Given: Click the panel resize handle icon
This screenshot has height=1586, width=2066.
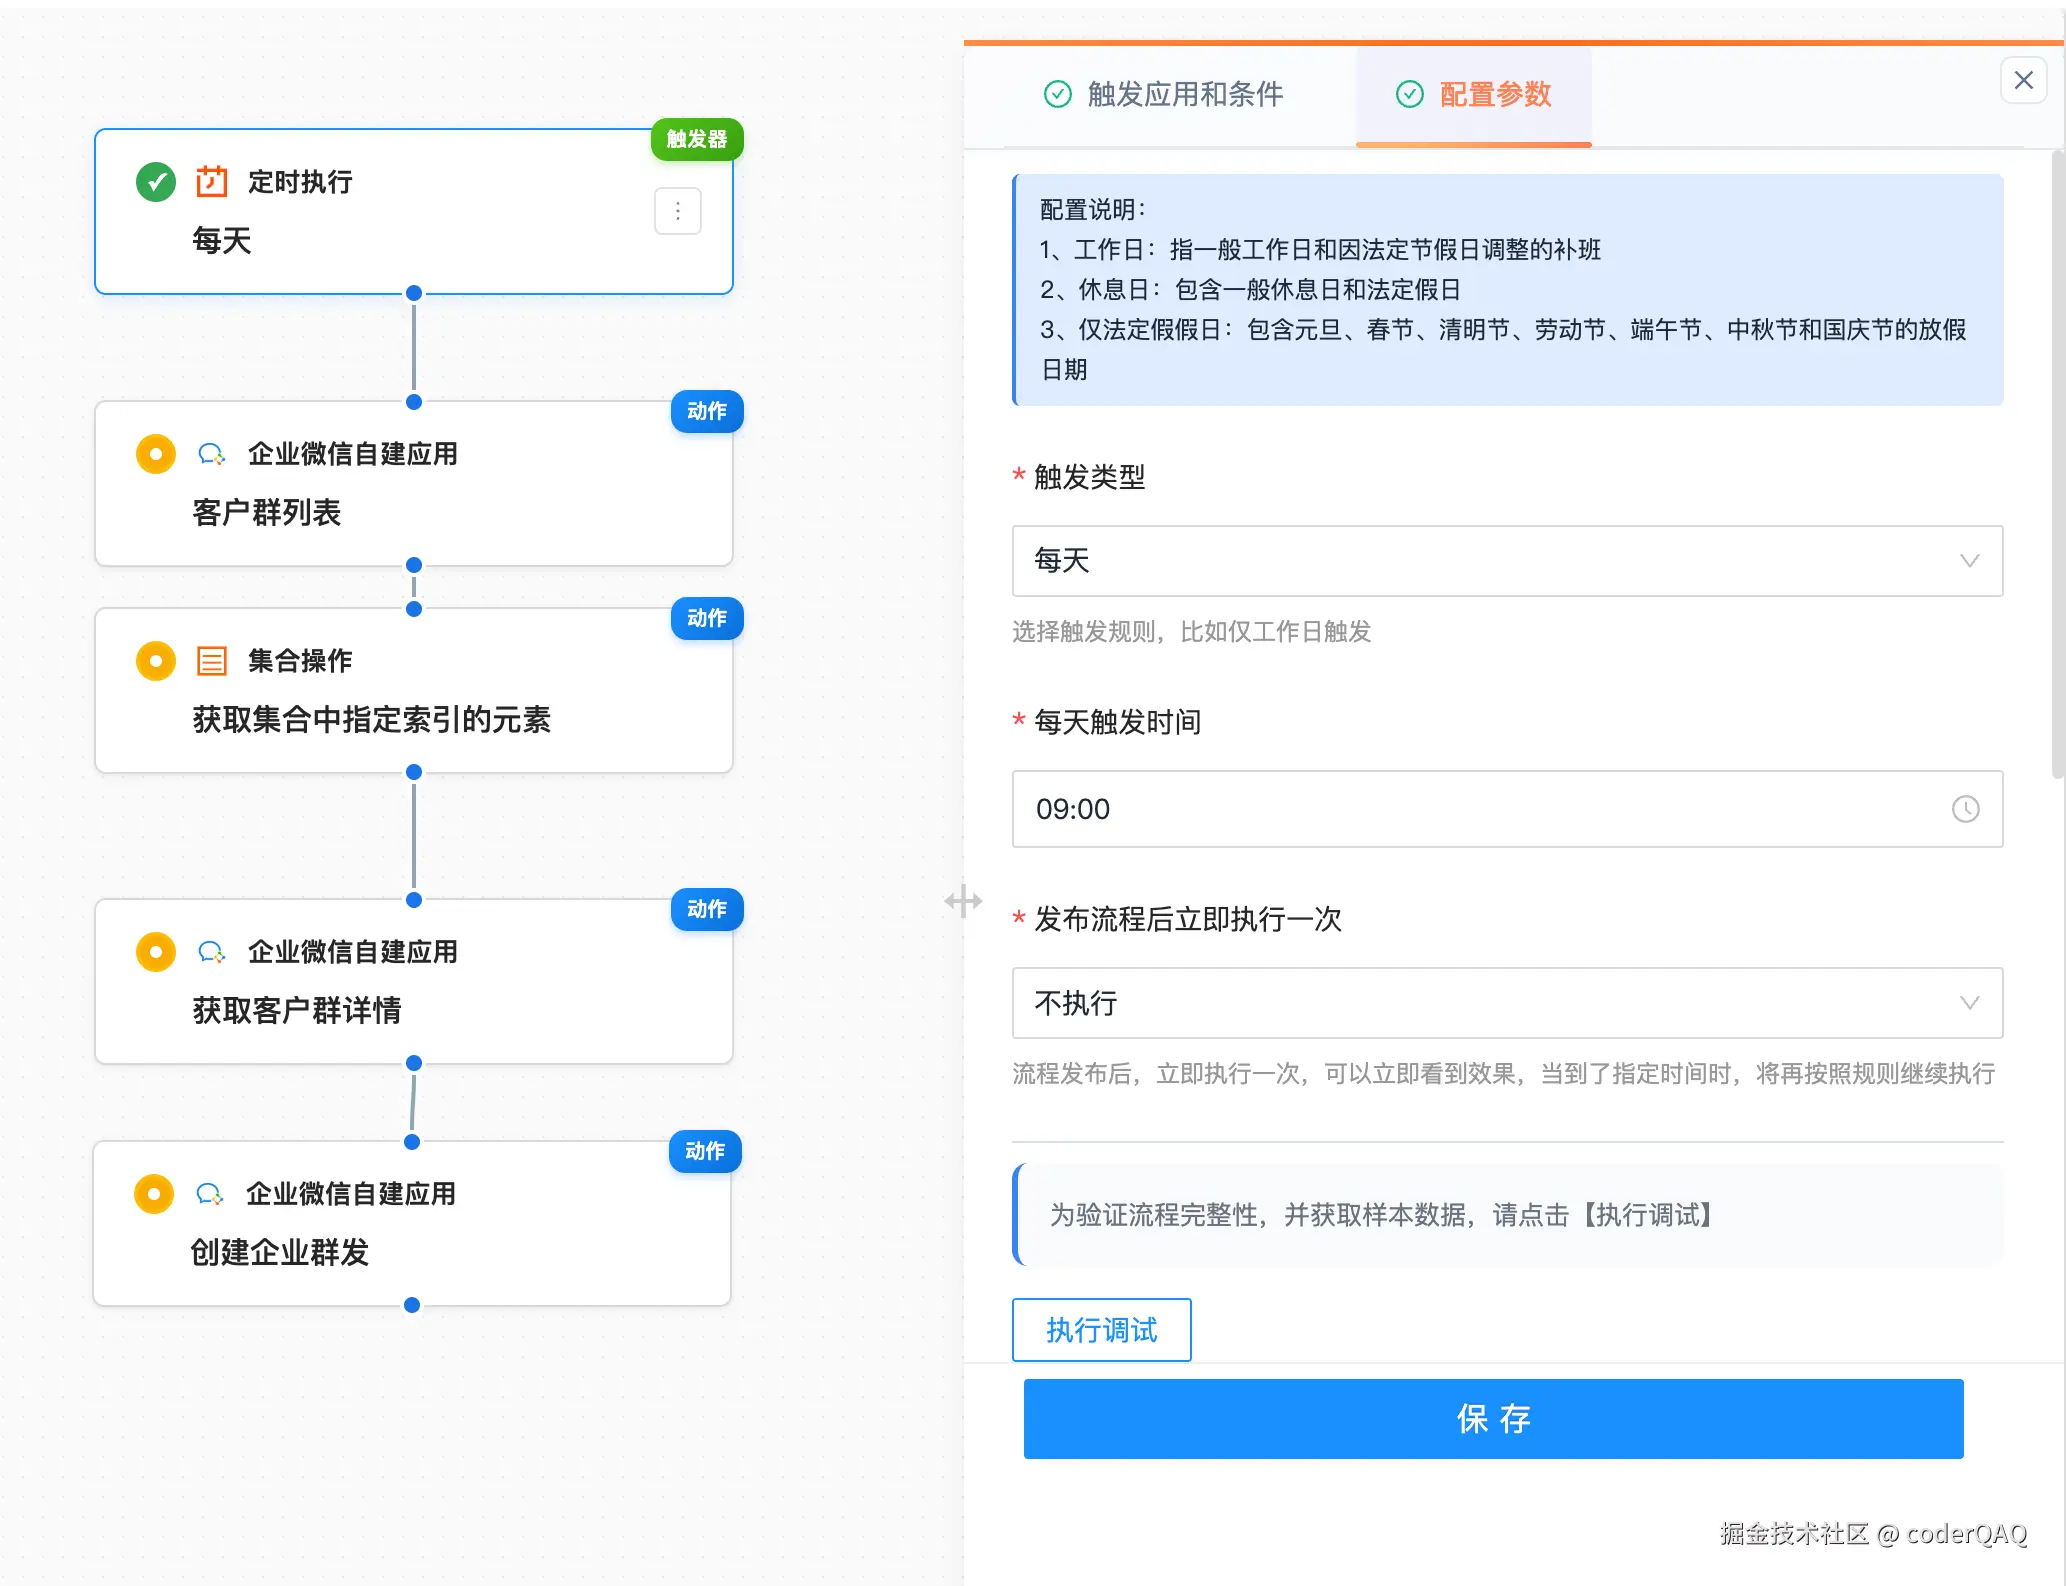Looking at the screenshot, I should tap(963, 901).
